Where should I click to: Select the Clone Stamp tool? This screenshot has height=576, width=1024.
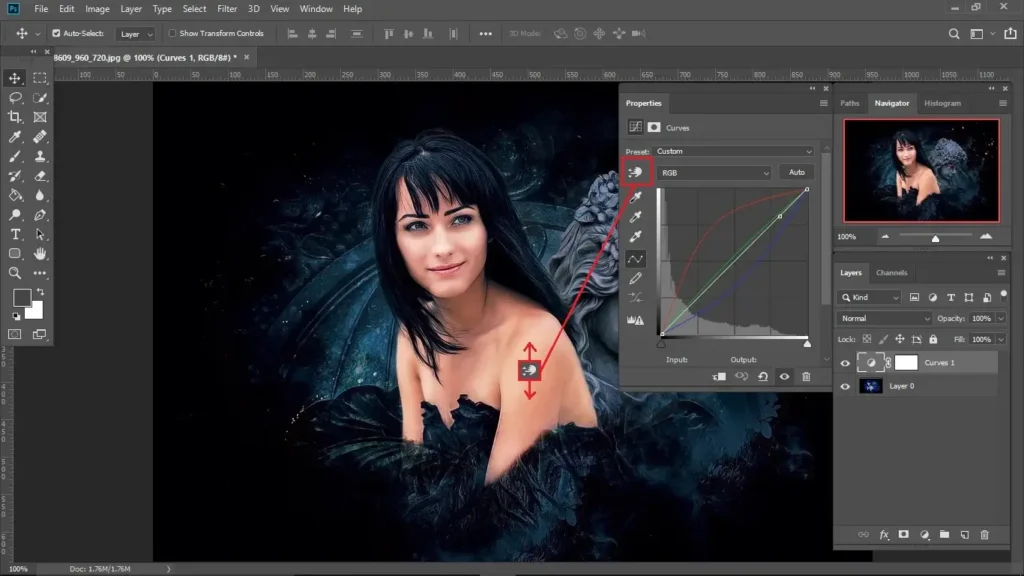click(x=40, y=157)
